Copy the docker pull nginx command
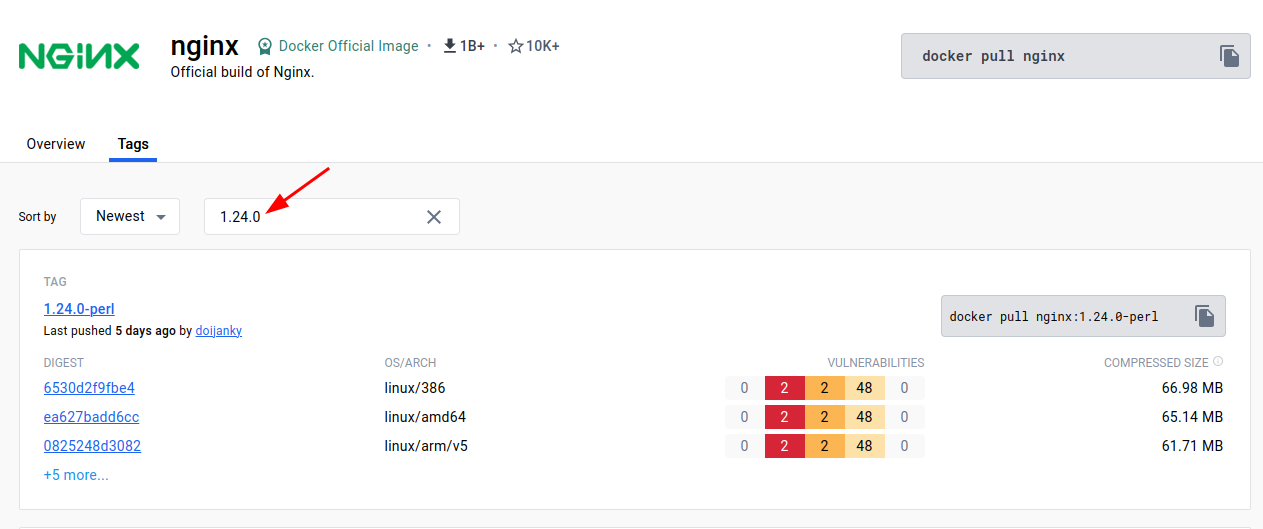The image size is (1263, 529). [x=1229, y=56]
